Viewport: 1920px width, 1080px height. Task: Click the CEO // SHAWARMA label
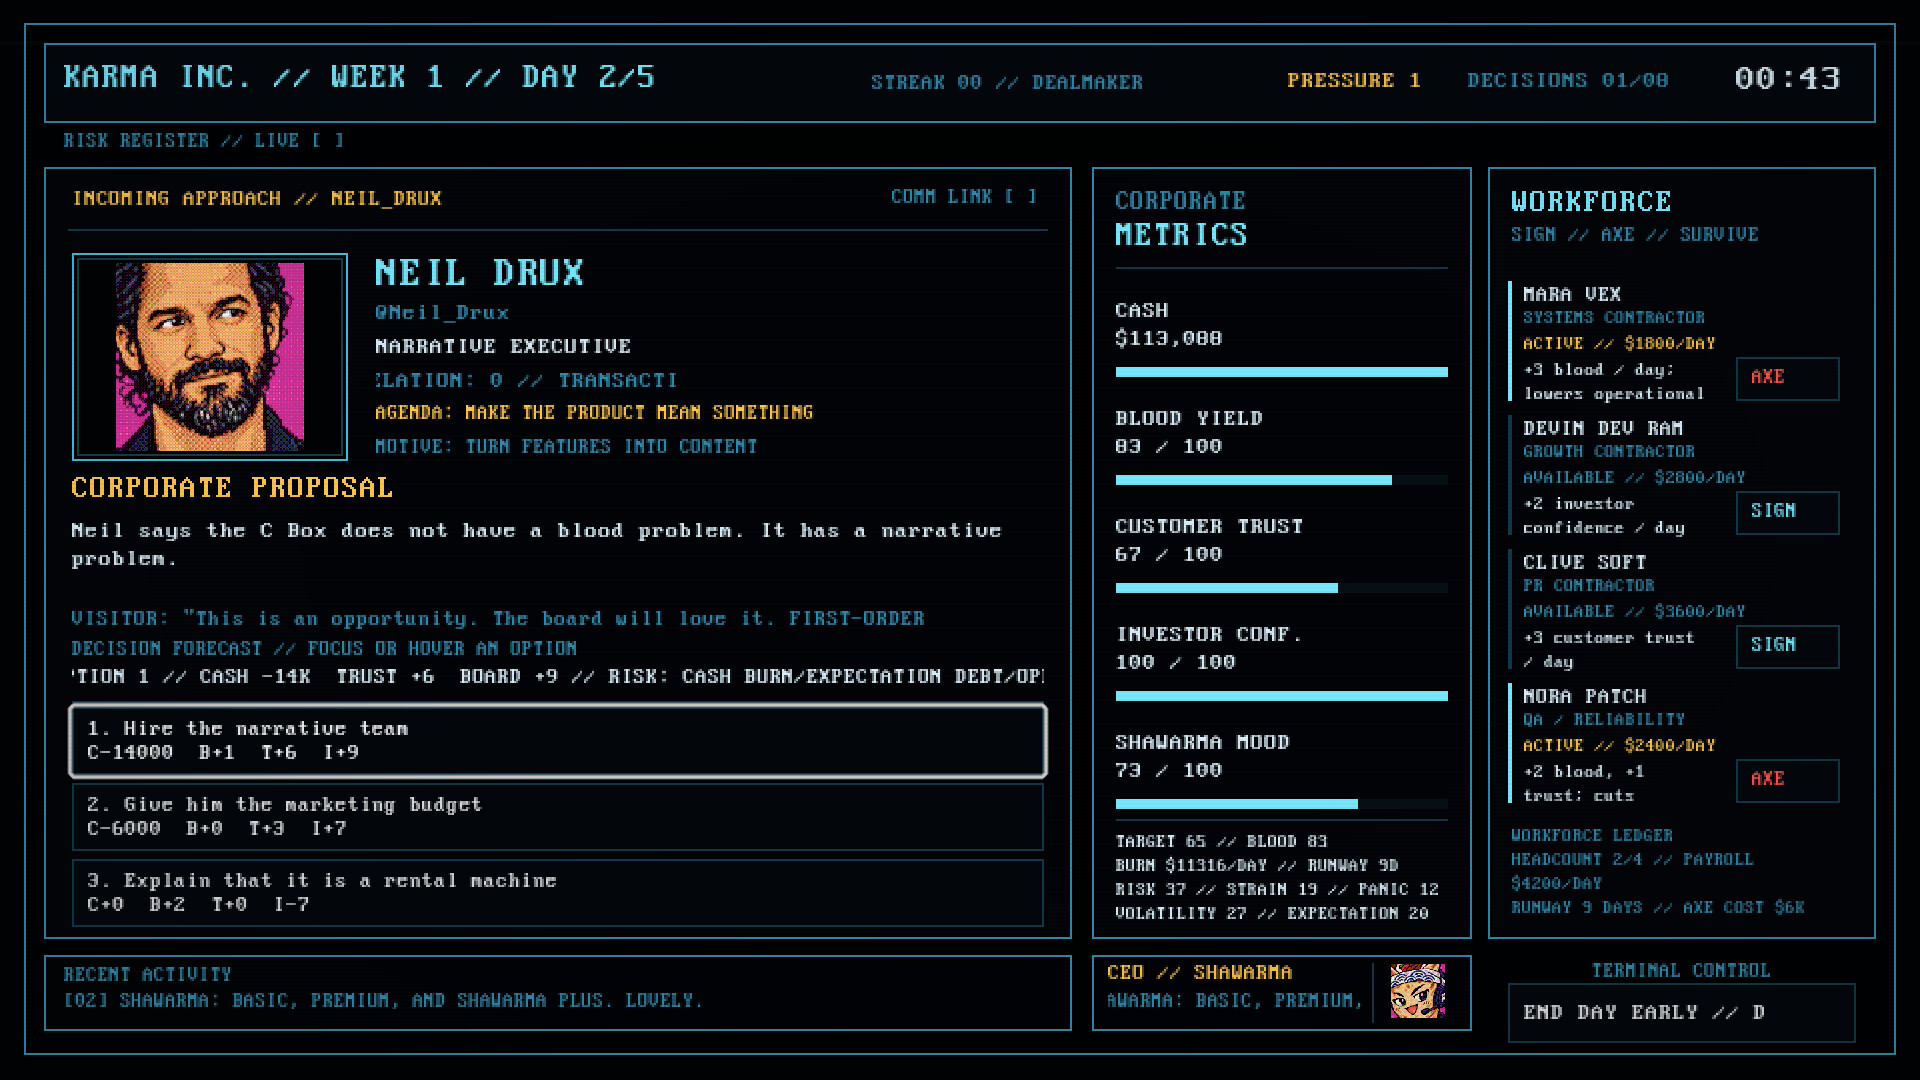[1199, 972]
